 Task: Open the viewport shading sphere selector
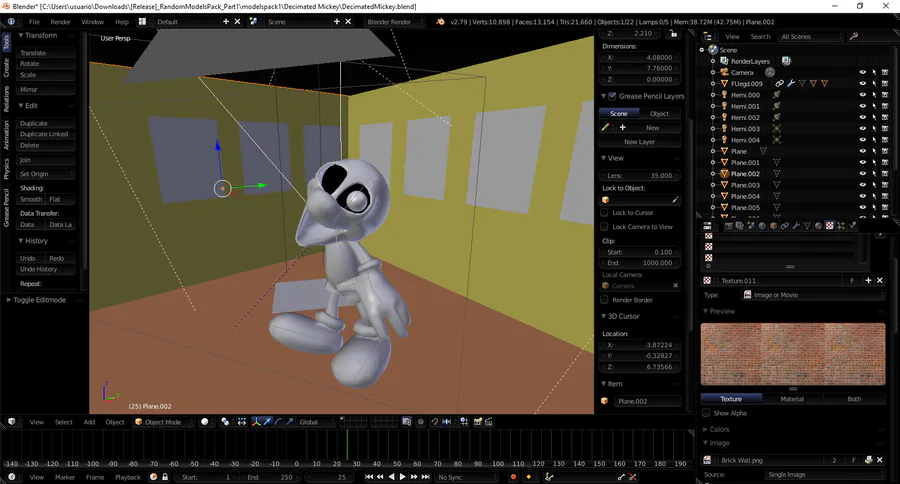point(205,421)
